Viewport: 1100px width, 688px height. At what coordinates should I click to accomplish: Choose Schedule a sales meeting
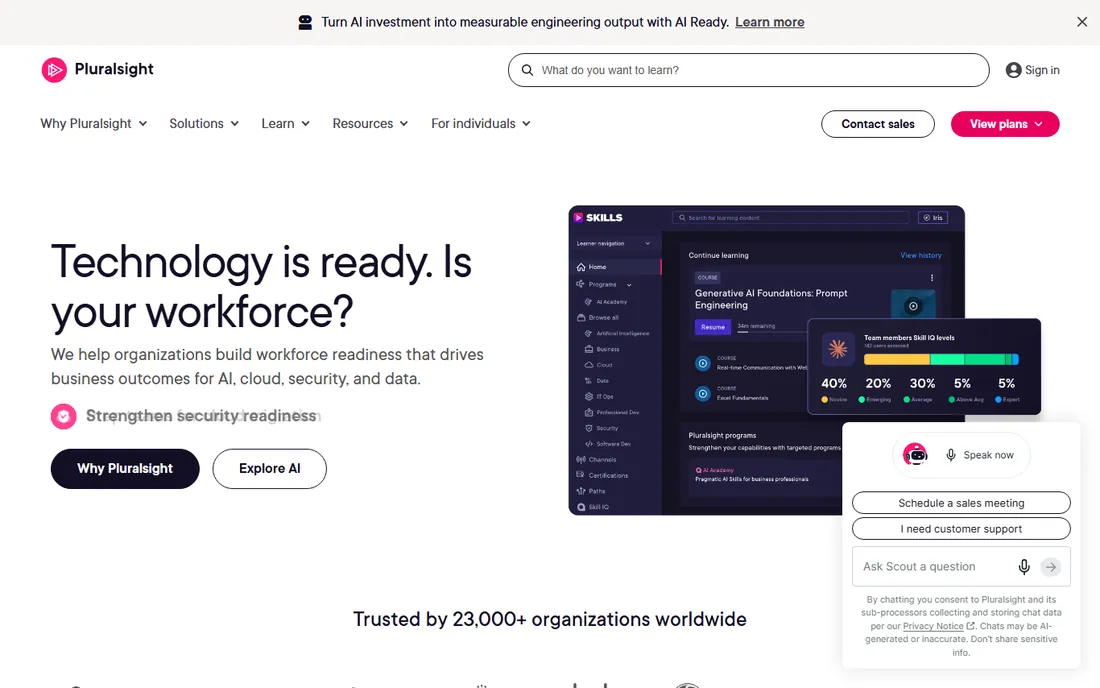[x=961, y=503]
